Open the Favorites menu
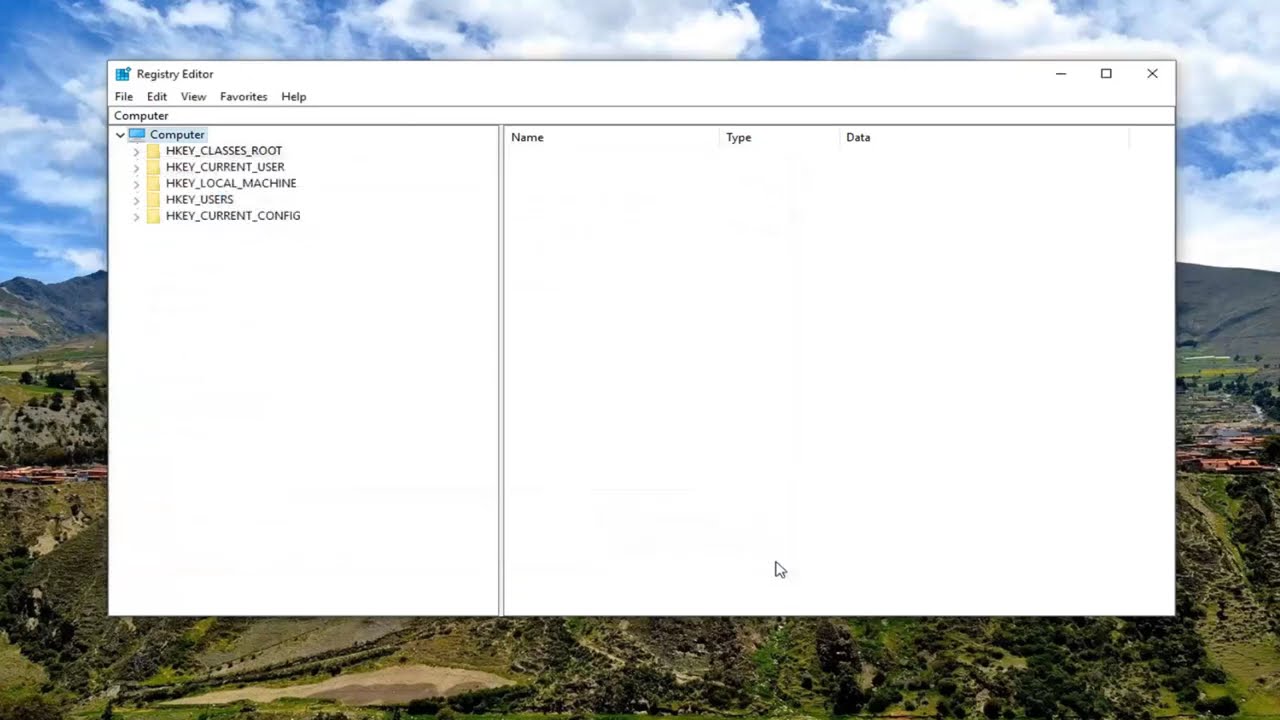This screenshot has height=720, width=1280. coord(244,97)
